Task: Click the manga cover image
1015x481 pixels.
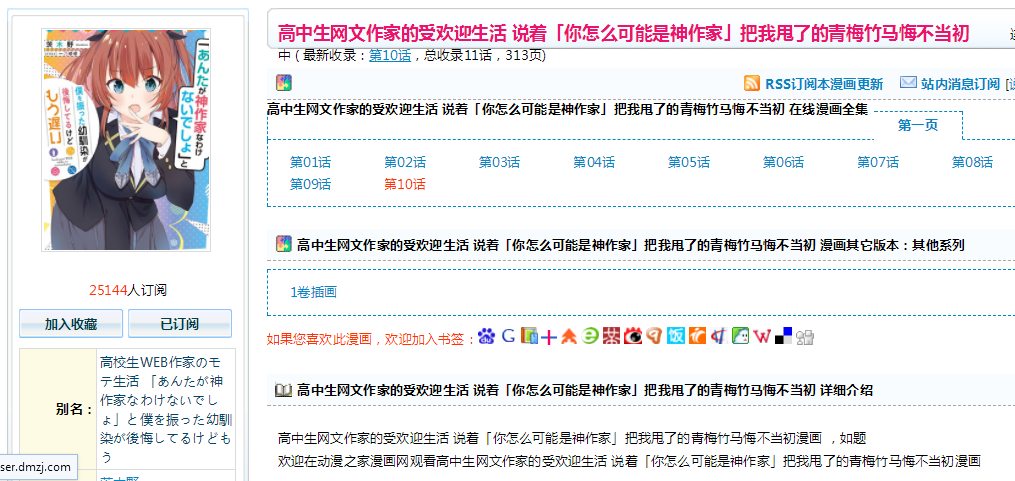Action: [x=126, y=139]
